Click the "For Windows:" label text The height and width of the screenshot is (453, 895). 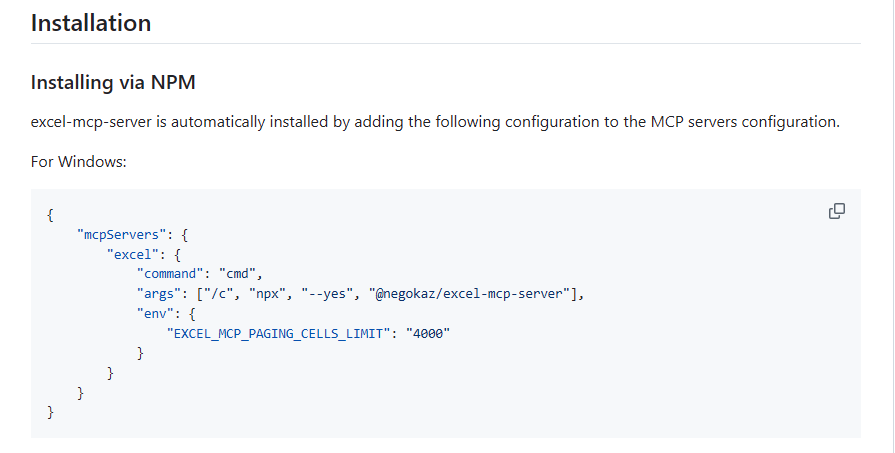[79, 161]
